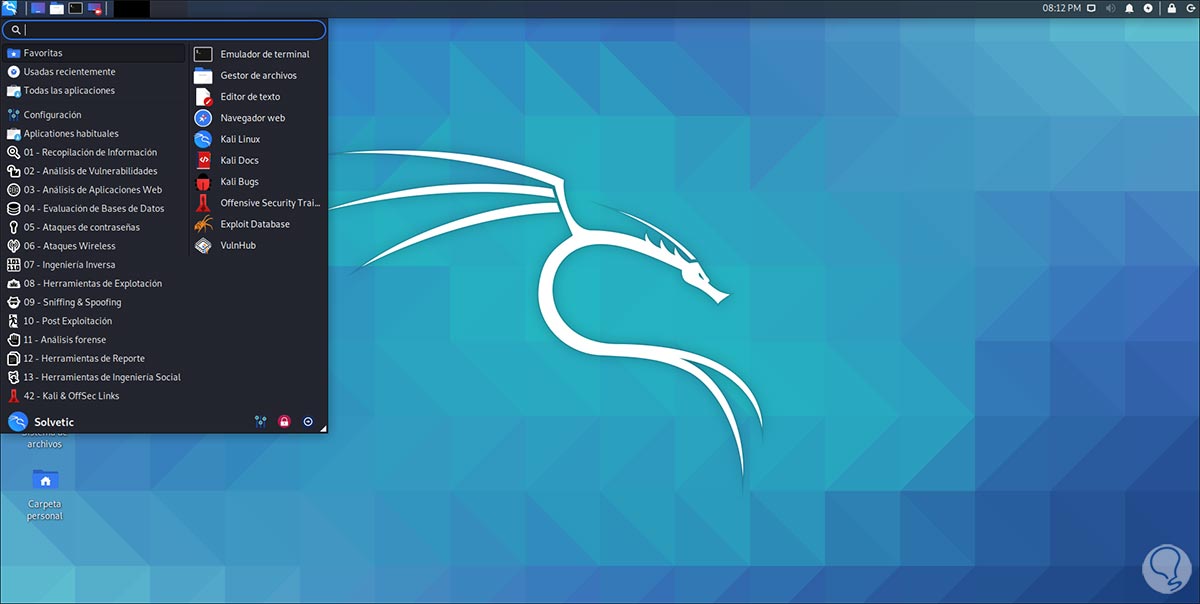Click the lock screen icon in top panel
The height and width of the screenshot is (604, 1200).
1172,8
